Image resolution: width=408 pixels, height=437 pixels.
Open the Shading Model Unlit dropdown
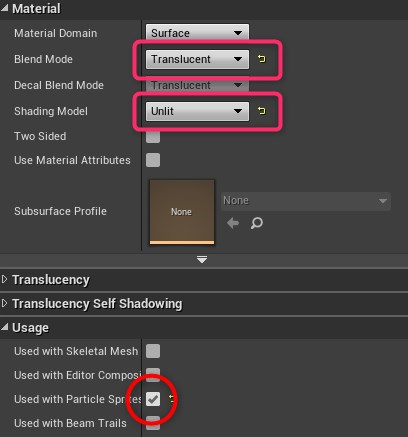197,111
